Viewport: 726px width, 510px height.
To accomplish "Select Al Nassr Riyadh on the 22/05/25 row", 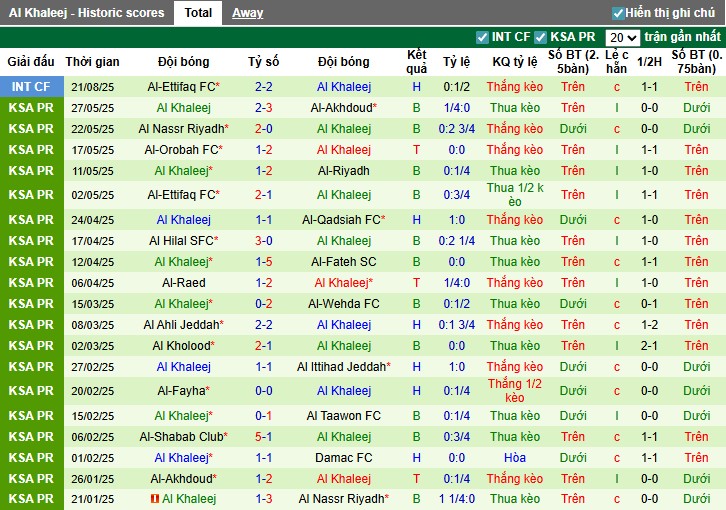I will [x=181, y=129].
